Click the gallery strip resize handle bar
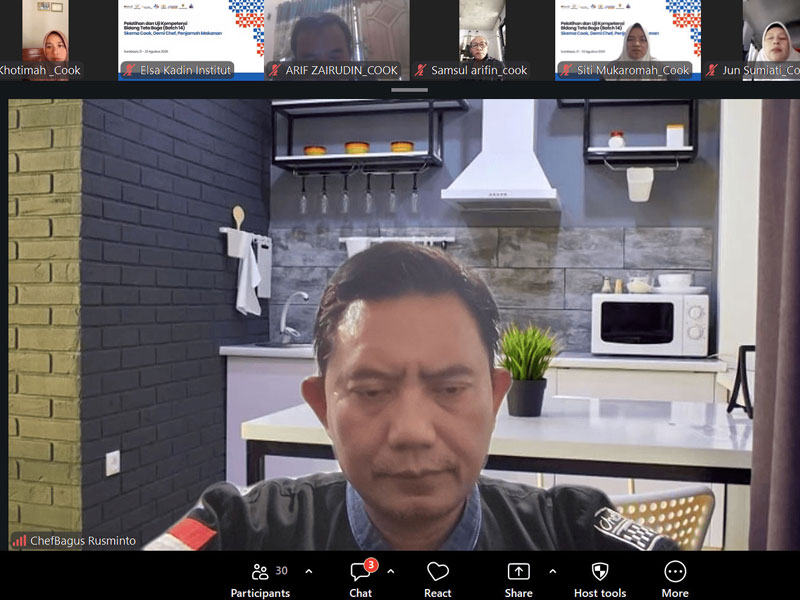This screenshot has height=600, width=800. point(409,90)
